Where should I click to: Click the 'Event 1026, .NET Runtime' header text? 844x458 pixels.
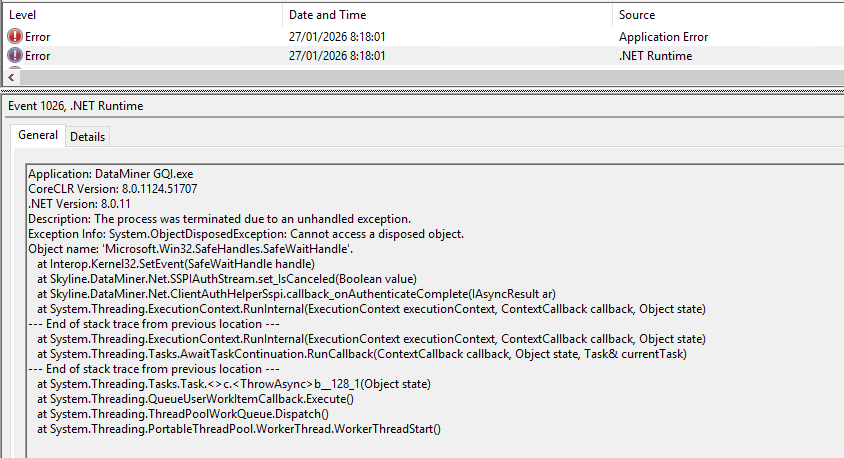75,106
